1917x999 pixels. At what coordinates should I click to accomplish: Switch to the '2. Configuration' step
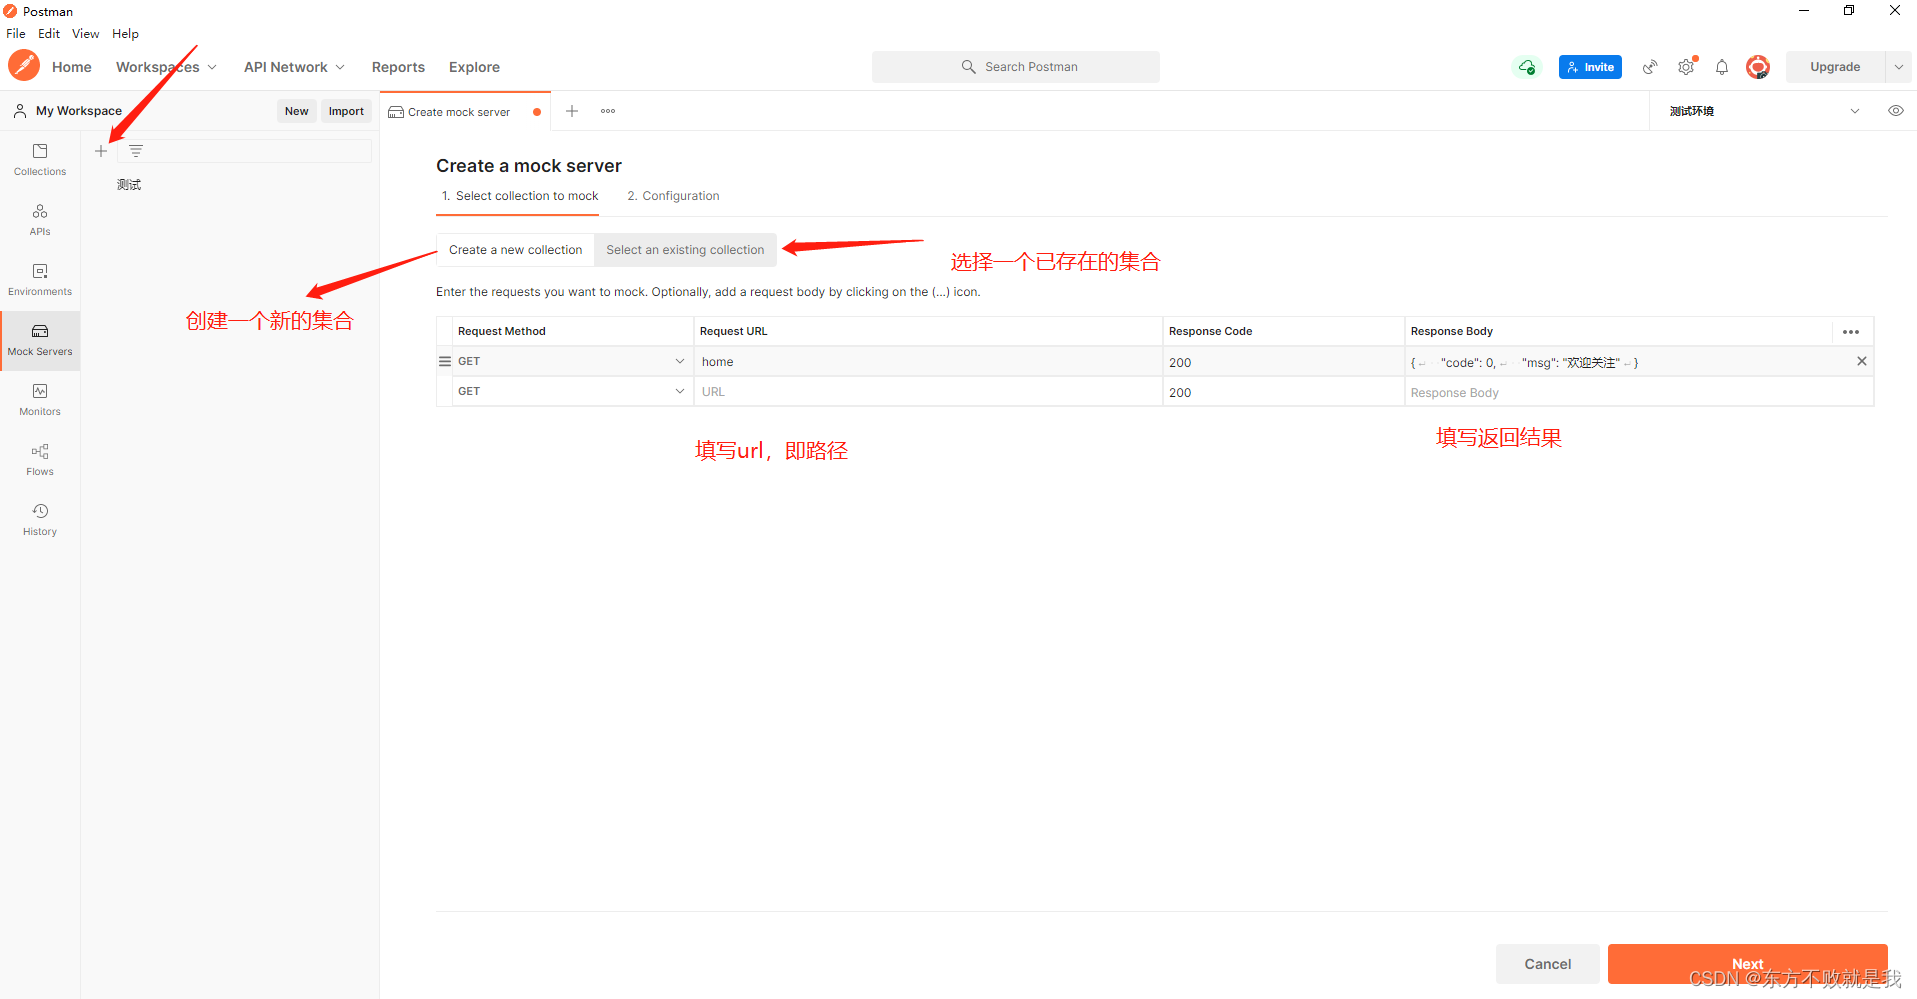pyautogui.click(x=673, y=195)
